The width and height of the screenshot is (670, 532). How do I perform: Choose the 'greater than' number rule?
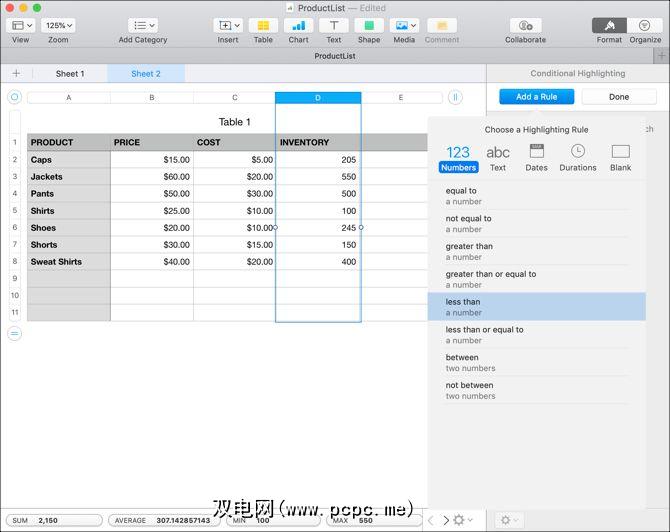(x=469, y=251)
